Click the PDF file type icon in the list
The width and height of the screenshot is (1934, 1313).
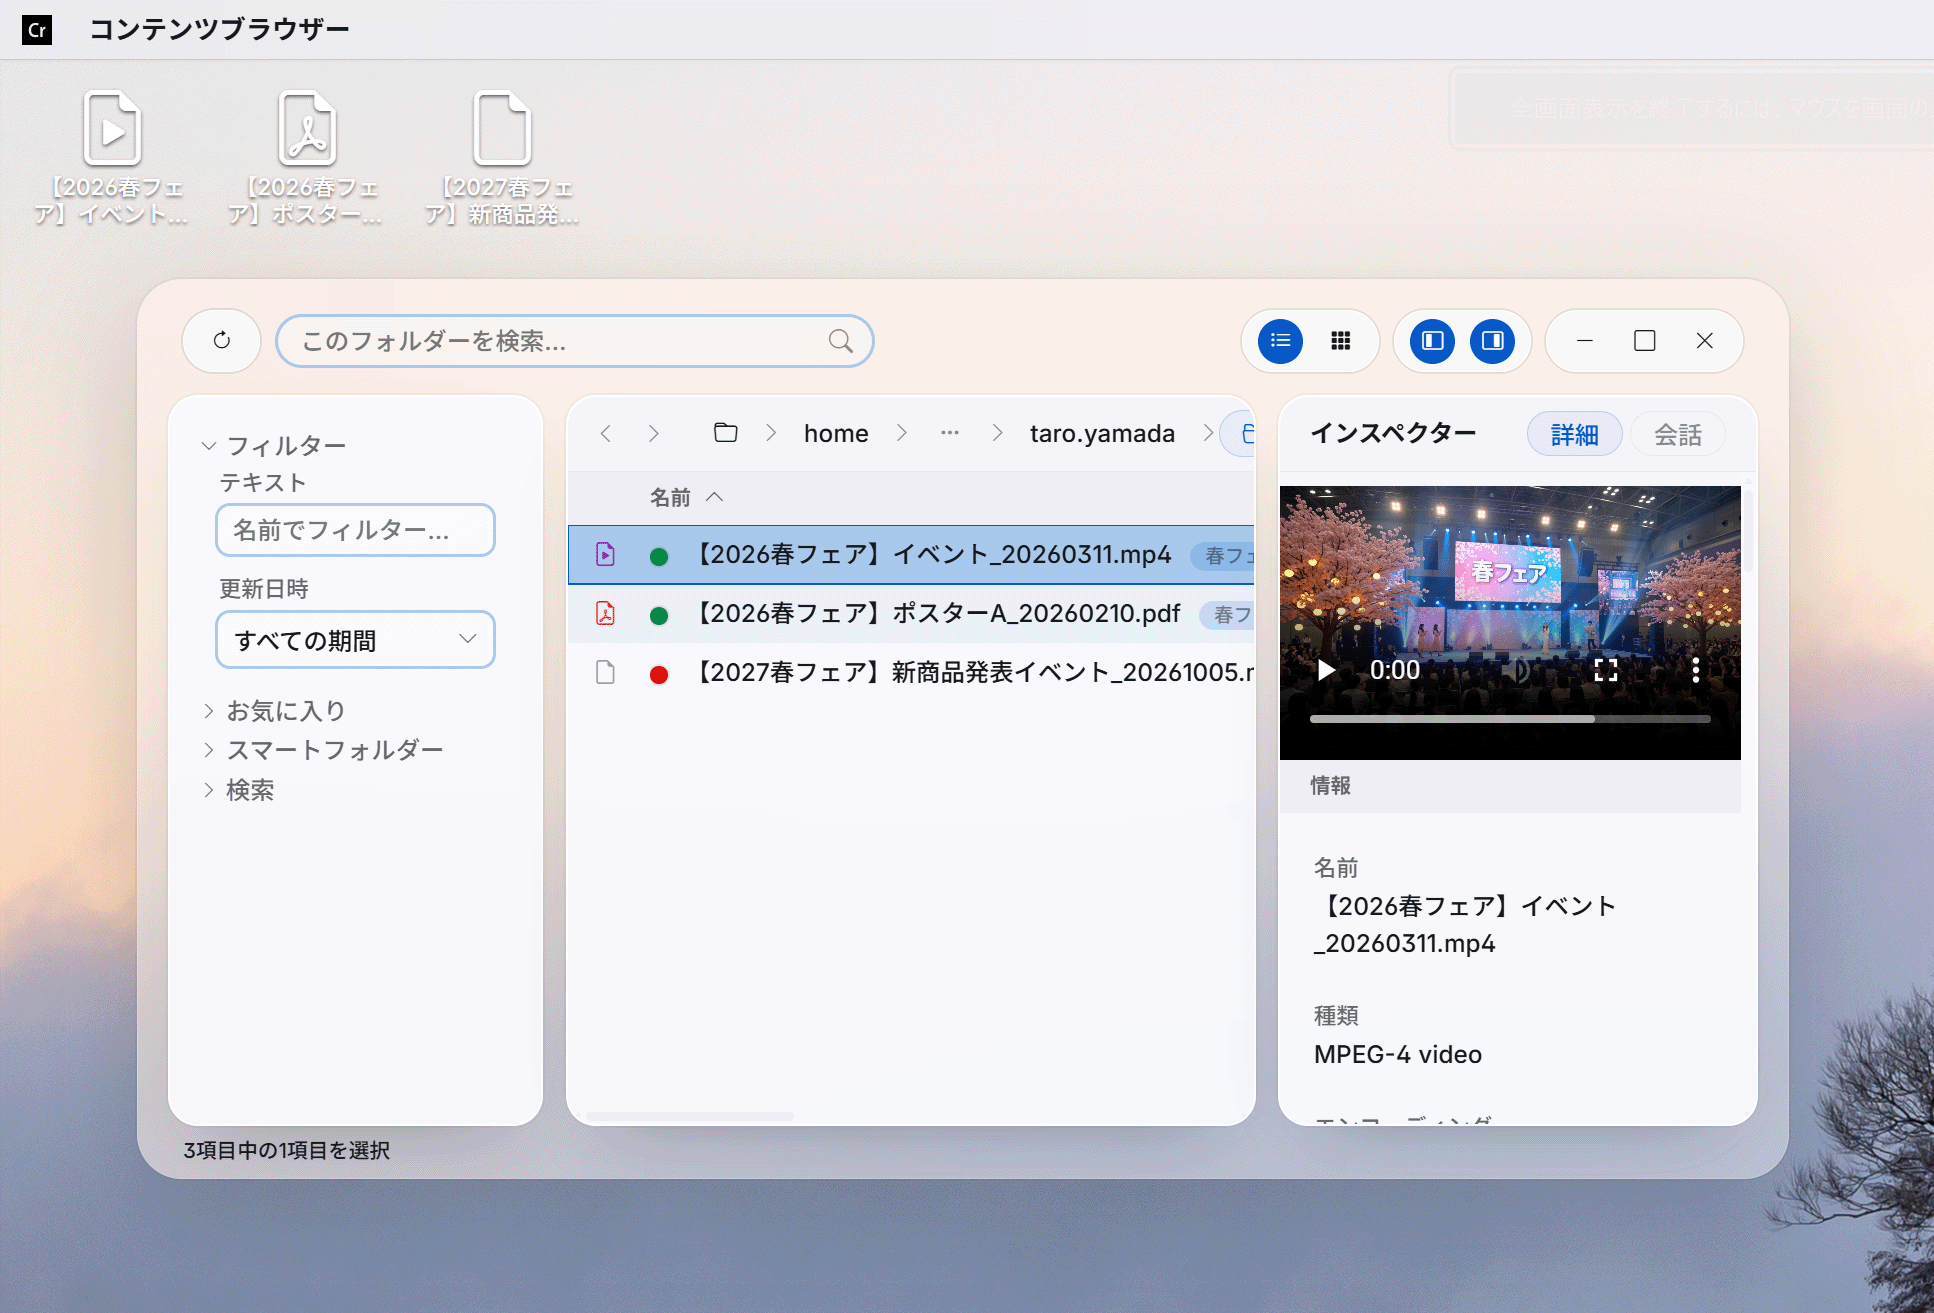[x=605, y=613]
